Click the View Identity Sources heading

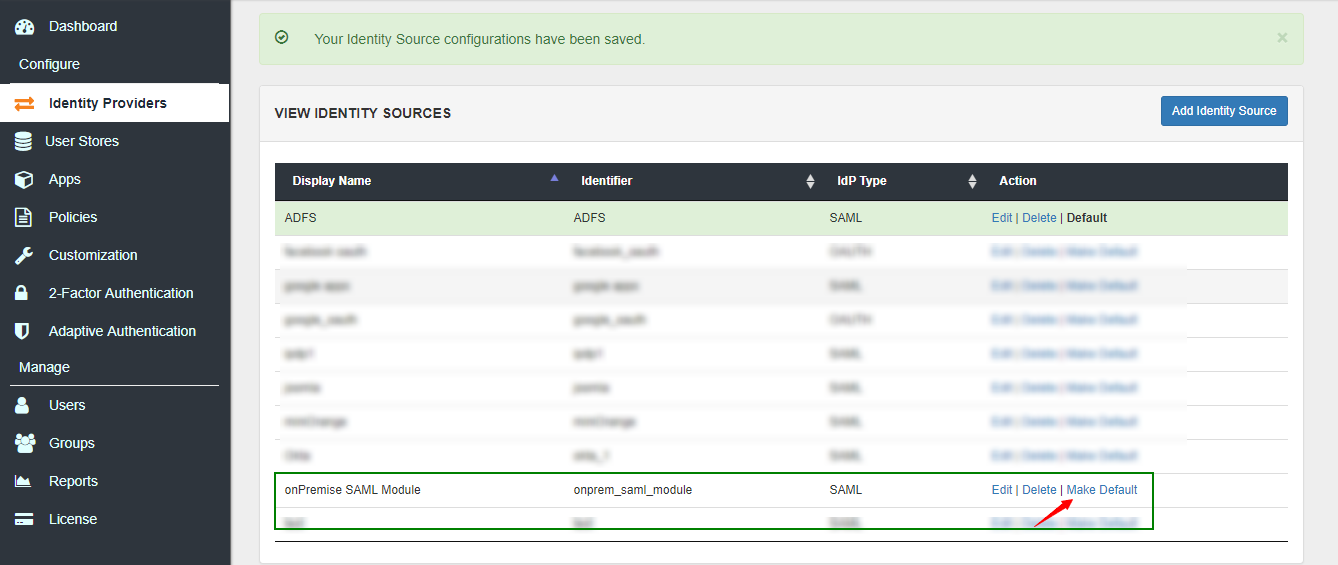[x=363, y=114]
